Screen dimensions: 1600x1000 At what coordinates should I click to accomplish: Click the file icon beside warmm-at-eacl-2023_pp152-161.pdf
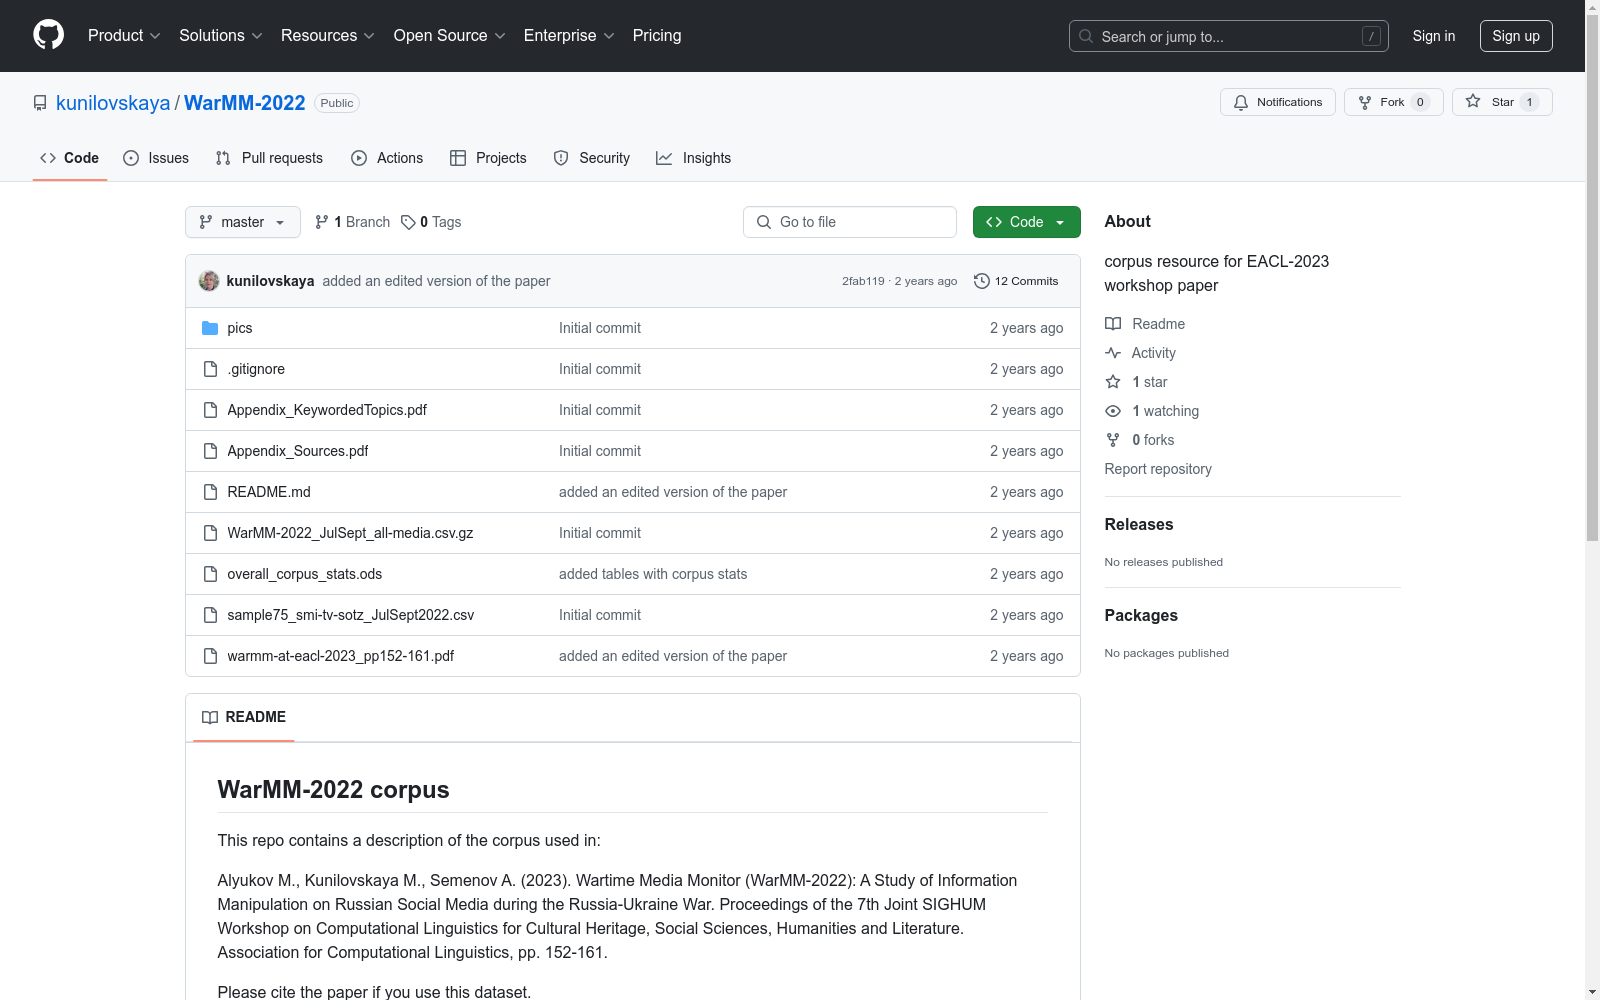tap(210, 656)
